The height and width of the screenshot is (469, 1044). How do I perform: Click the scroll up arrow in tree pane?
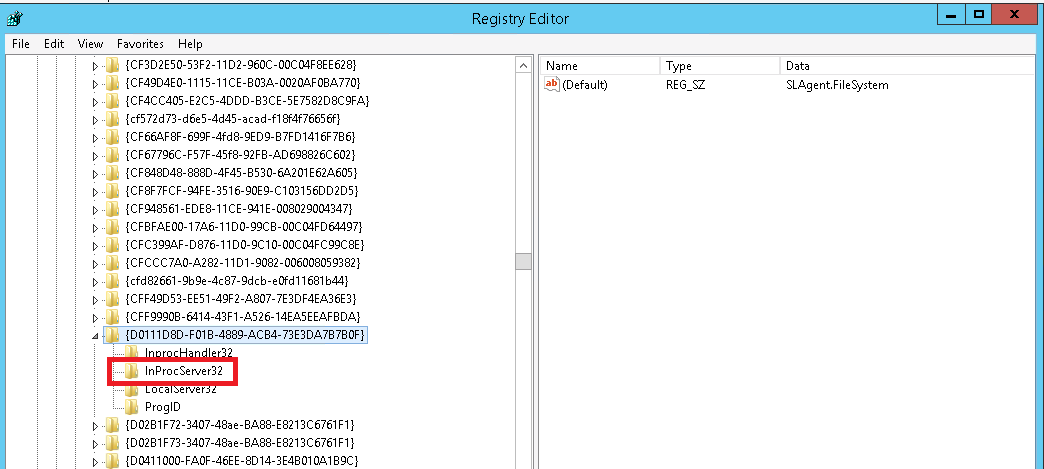[523, 65]
